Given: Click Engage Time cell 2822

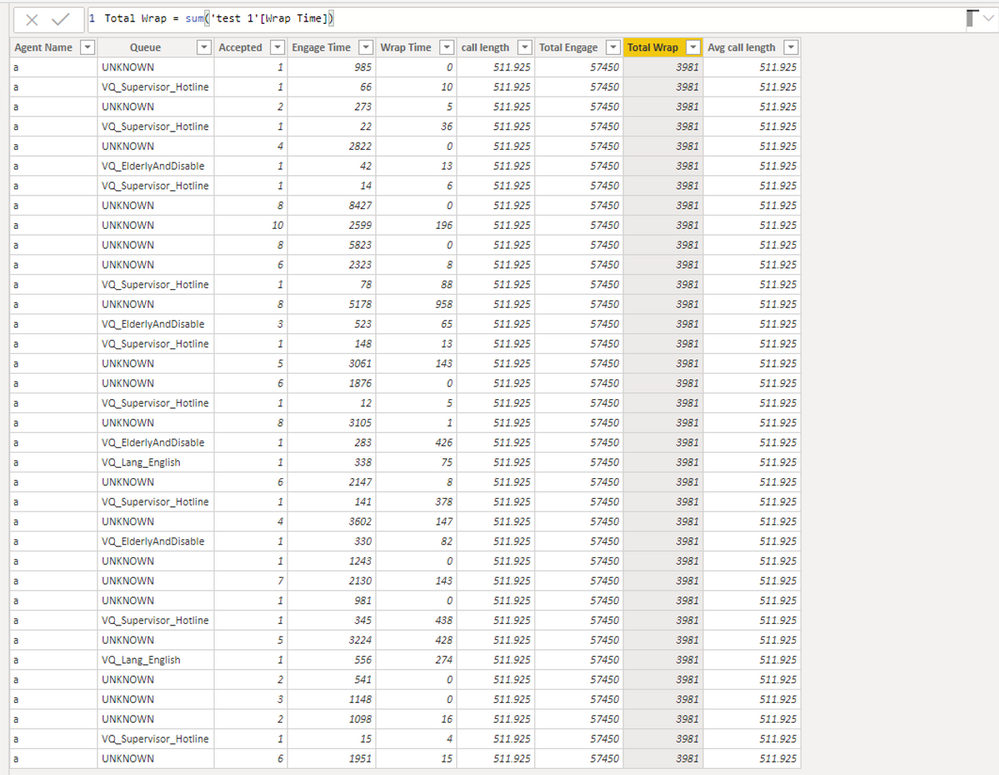Looking at the screenshot, I should pos(331,146).
